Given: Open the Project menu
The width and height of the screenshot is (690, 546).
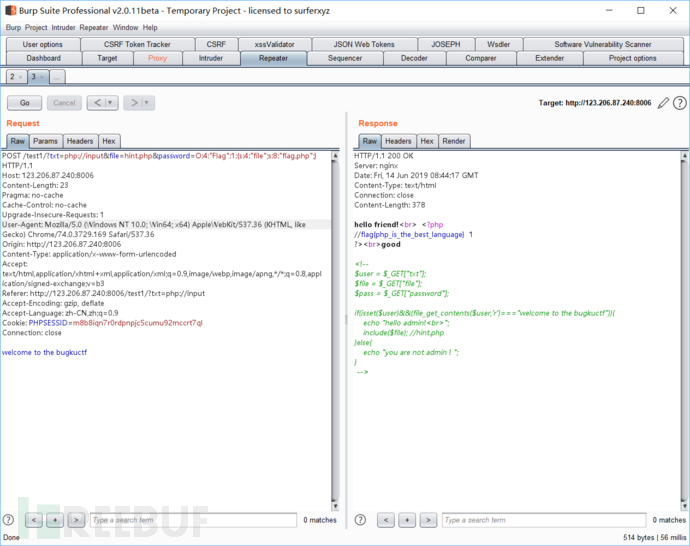Looking at the screenshot, I should click(36, 27).
